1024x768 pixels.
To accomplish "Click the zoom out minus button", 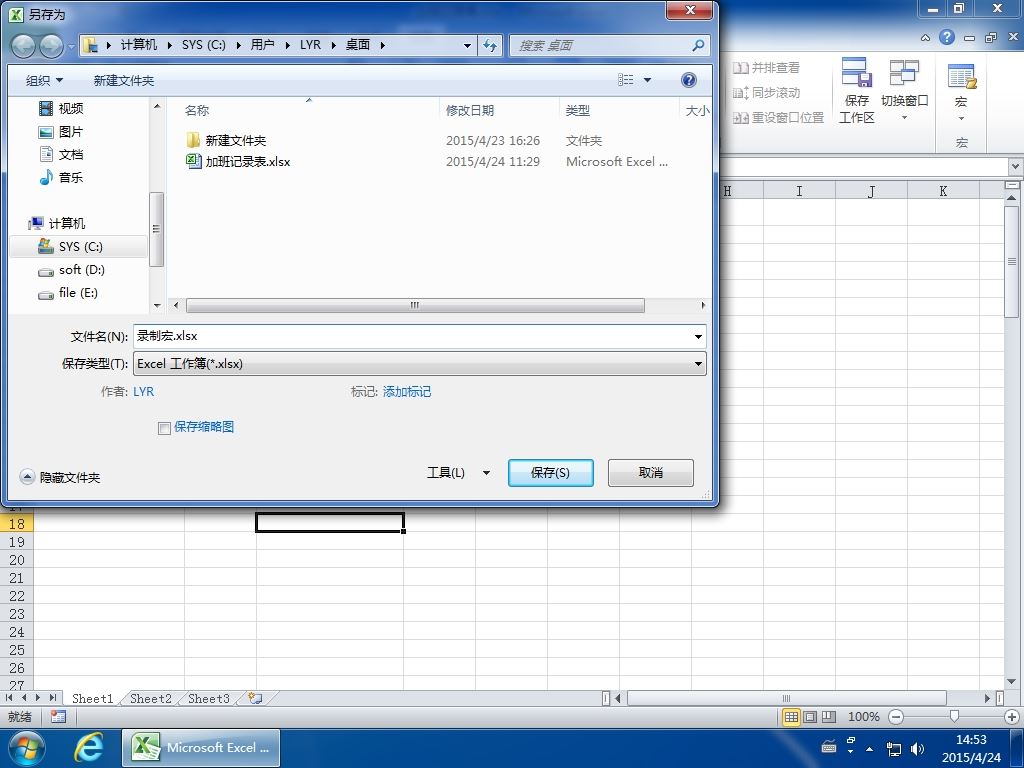I will [897, 717].
